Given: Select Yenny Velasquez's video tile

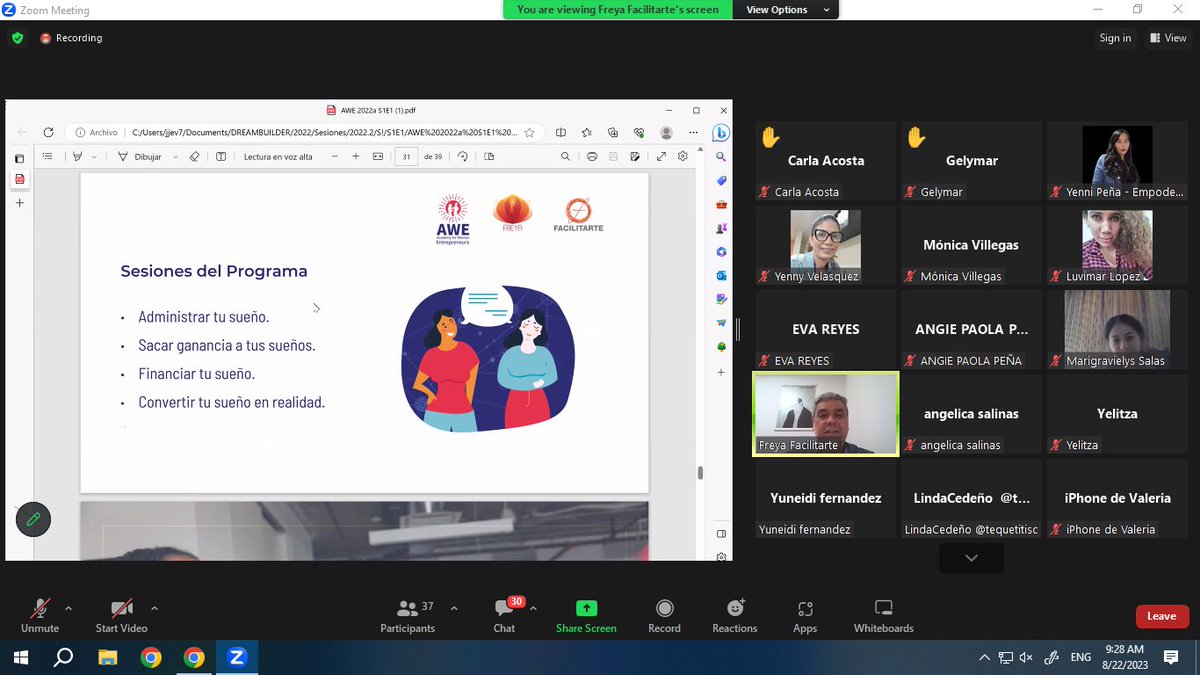Looking at the screenshot, I should [826, 245].
